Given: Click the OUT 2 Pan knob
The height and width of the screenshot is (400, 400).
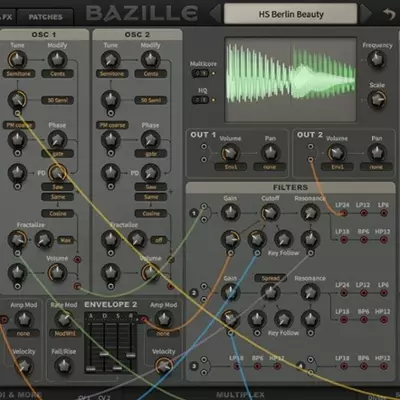Looking at the screenshot, I should (x=377, y=153).
